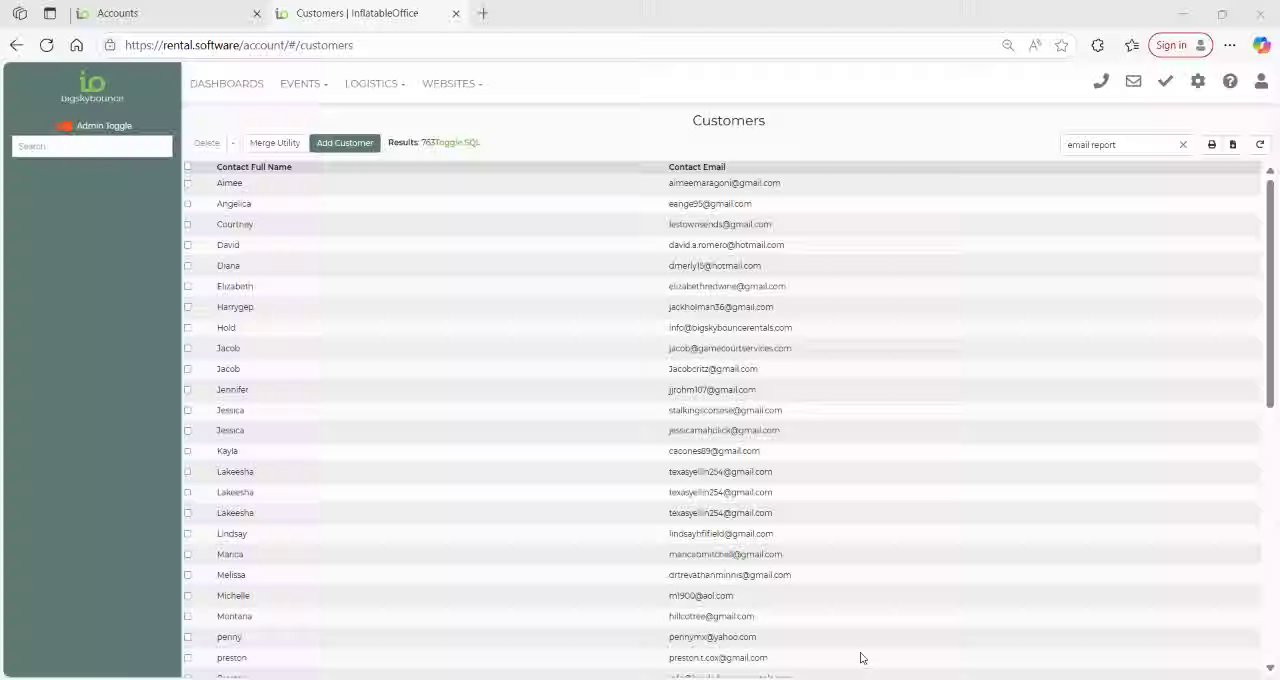The image size is (1280, 680).
Task: Print the customer list with printer icon
Action: 1211,145
